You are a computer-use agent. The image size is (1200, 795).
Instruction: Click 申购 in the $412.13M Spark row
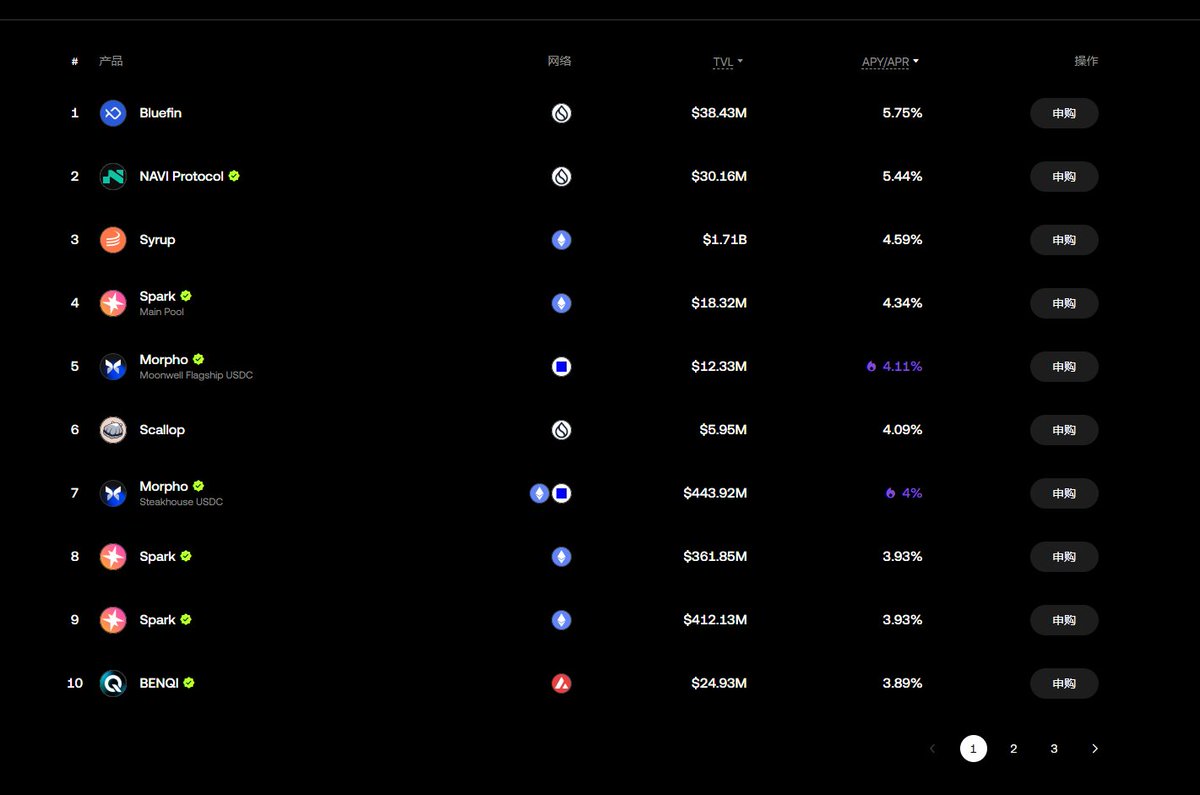click(x=1064, y=620)
